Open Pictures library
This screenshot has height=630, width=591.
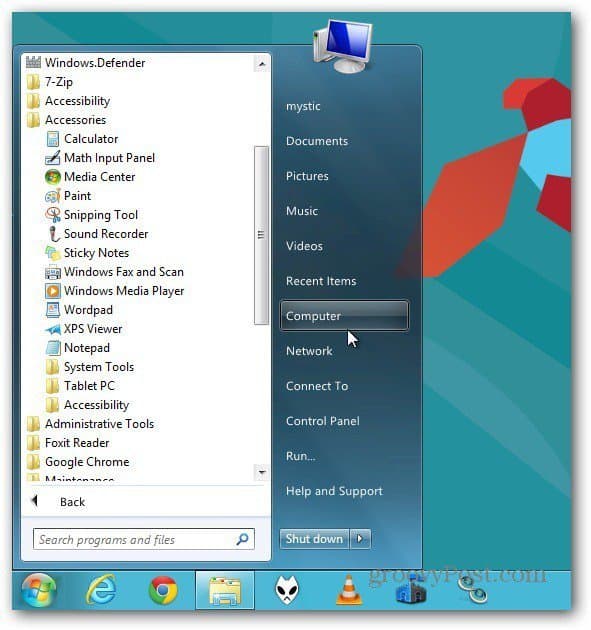point(307,176)
